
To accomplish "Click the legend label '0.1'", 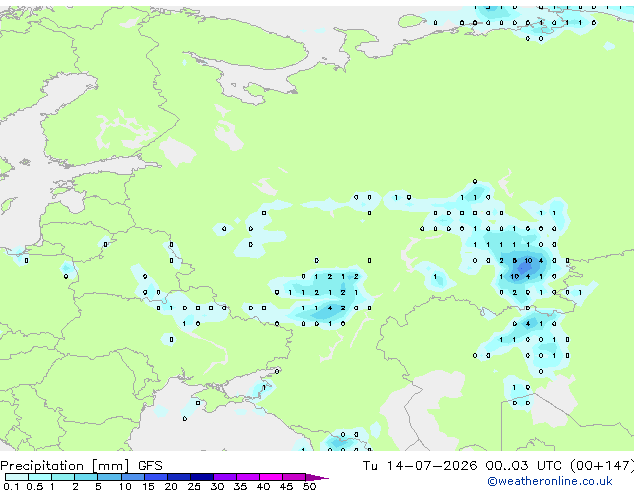I will (x=11, y=486).
